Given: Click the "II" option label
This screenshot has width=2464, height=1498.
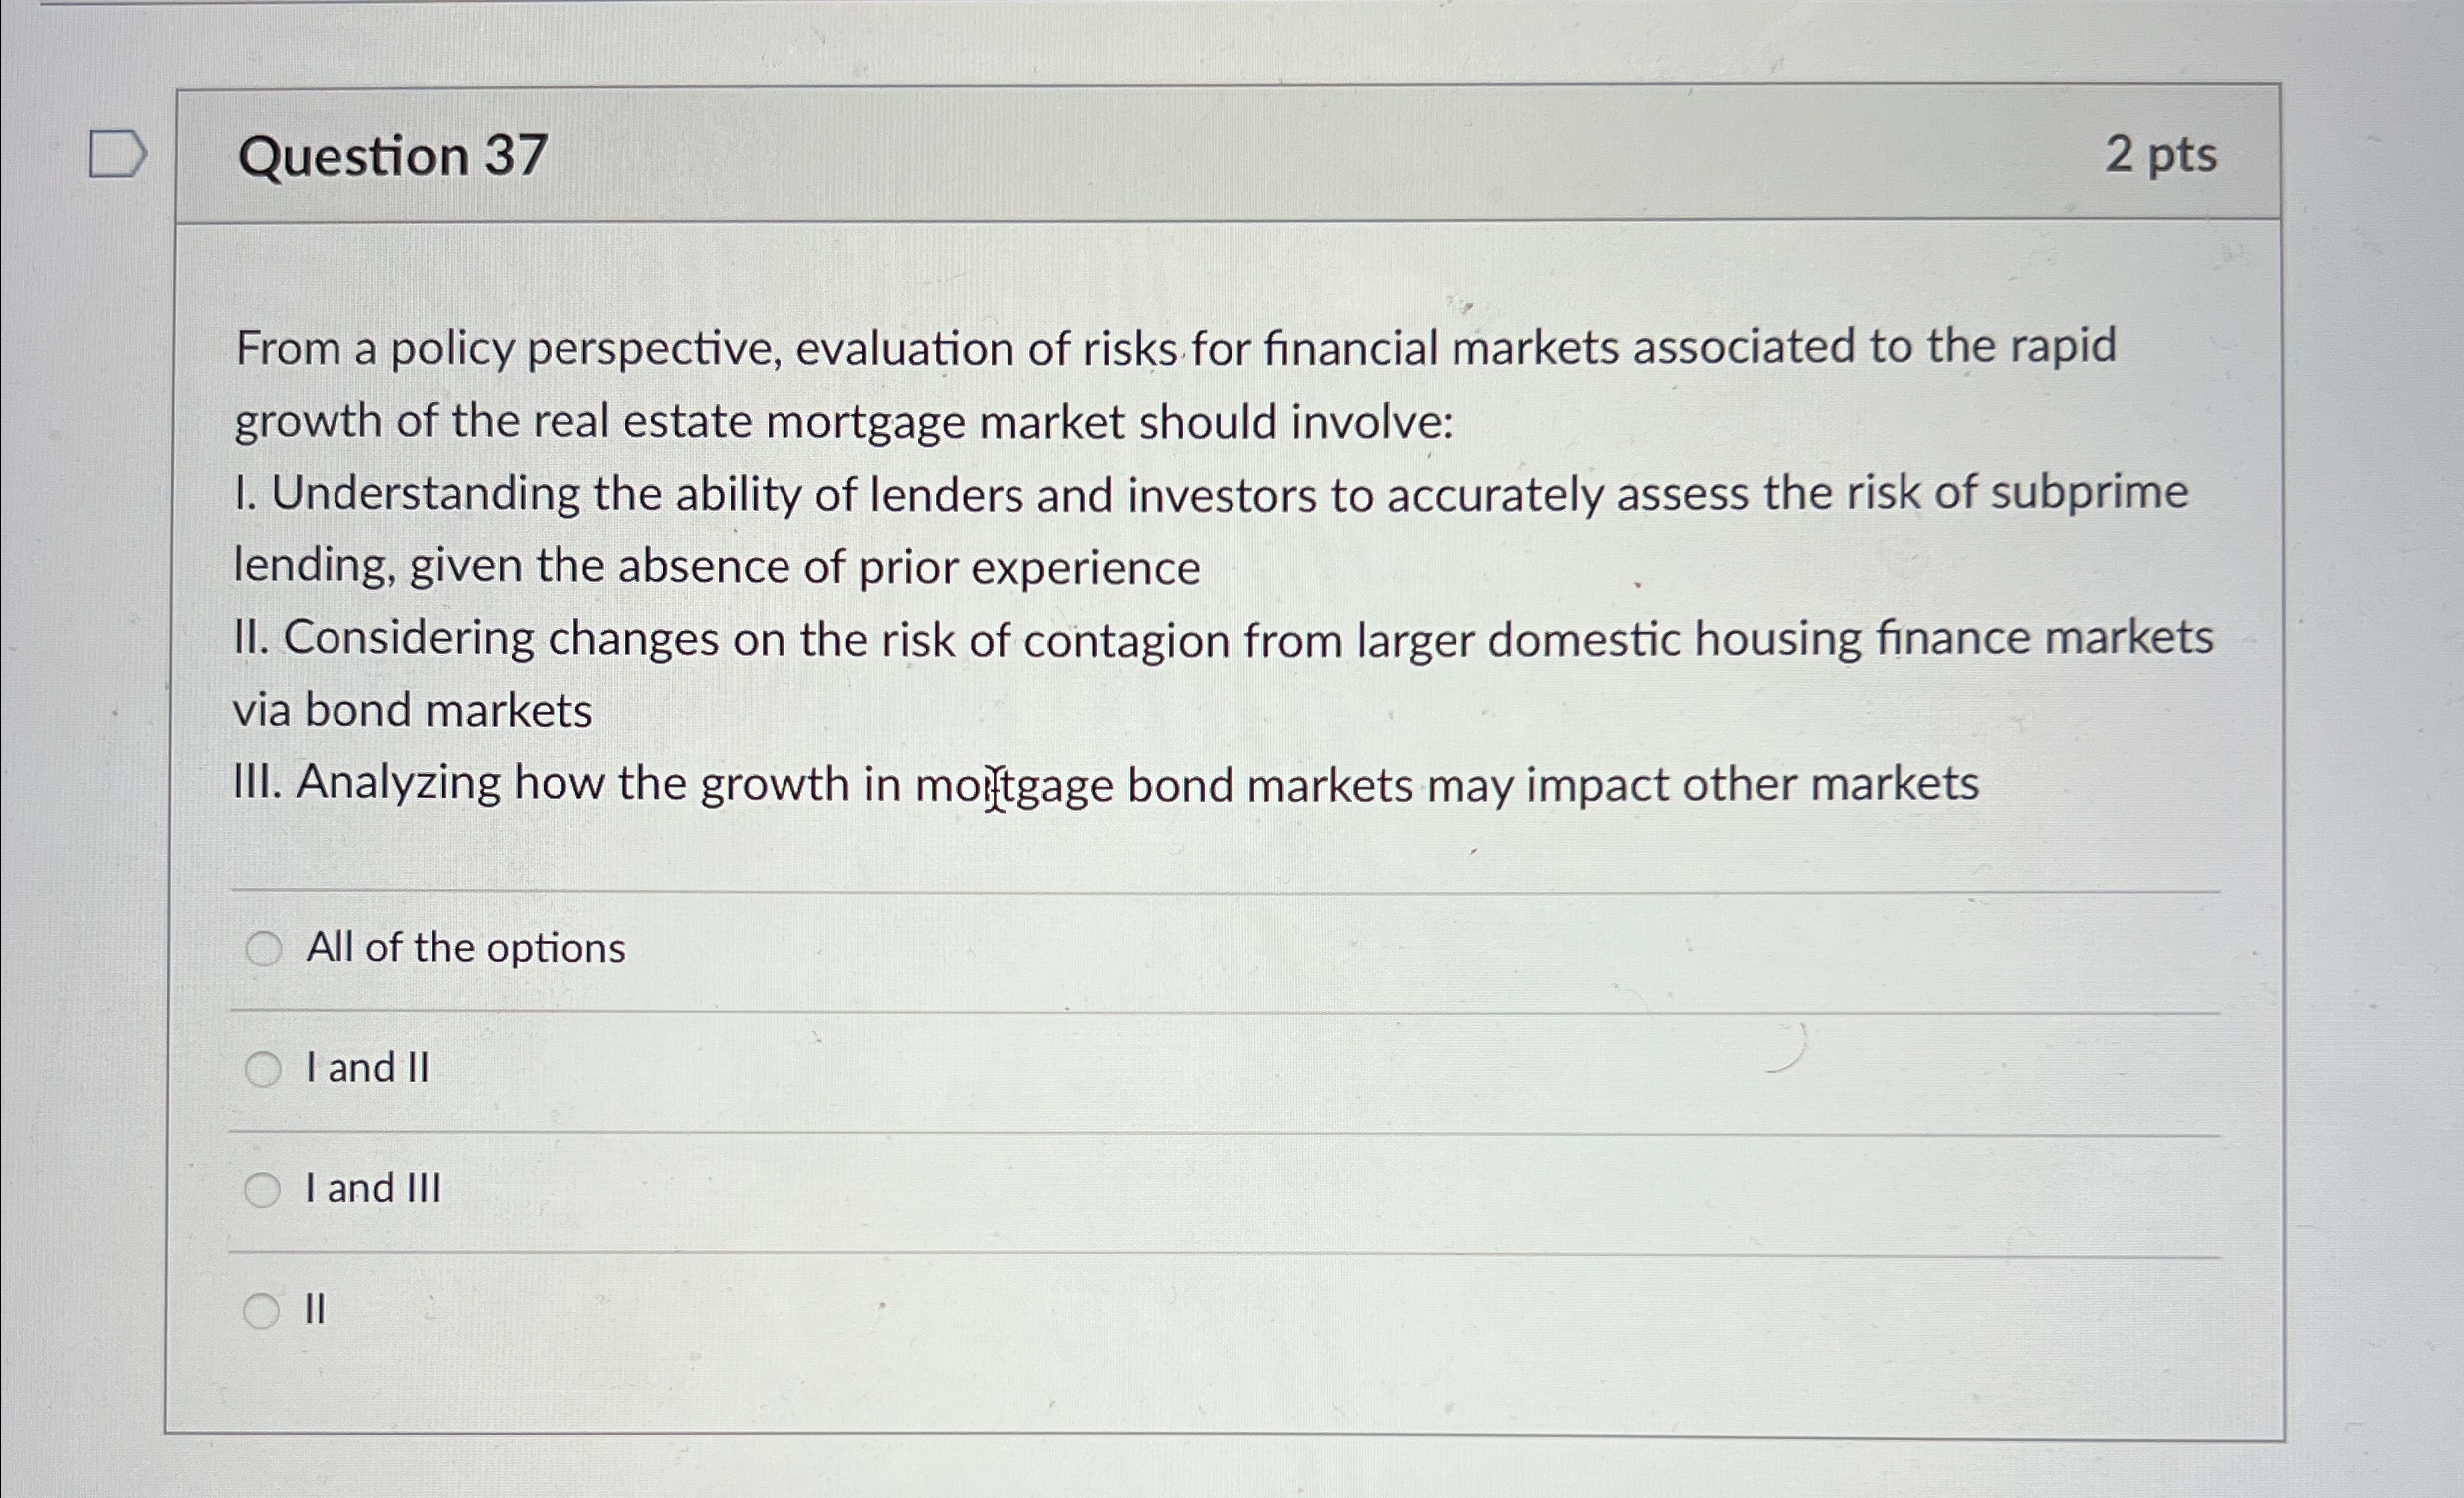Looking at the screenshot, I should (315, 1308).
